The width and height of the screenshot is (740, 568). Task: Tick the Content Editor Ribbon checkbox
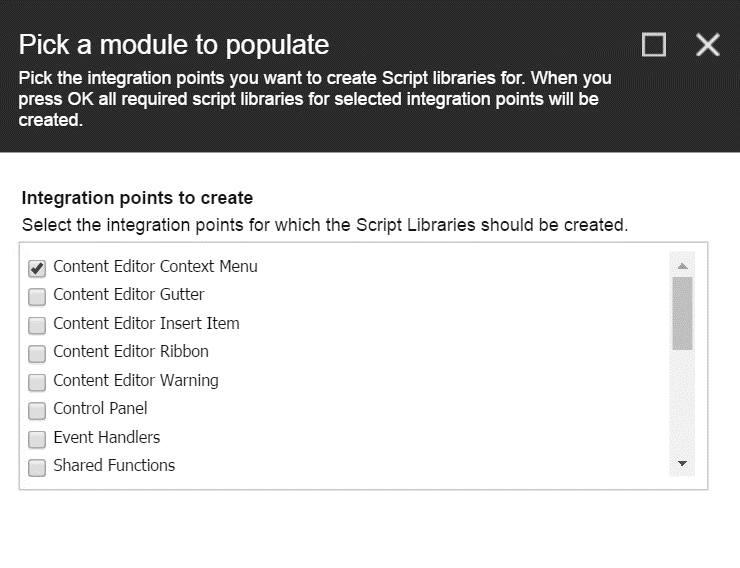37,353
